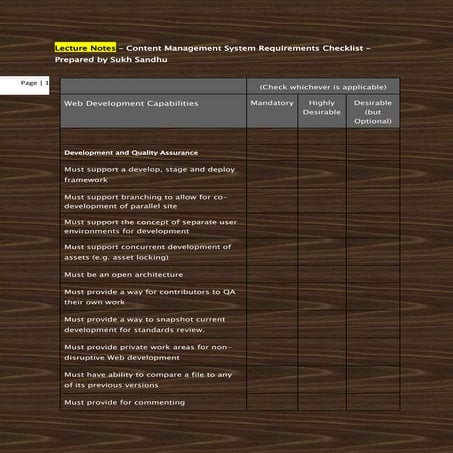Click the highlighted 'Lecture Notes' text
Image resolution: width=453 pixels, height=453 pixels.
tap(85, 48)
